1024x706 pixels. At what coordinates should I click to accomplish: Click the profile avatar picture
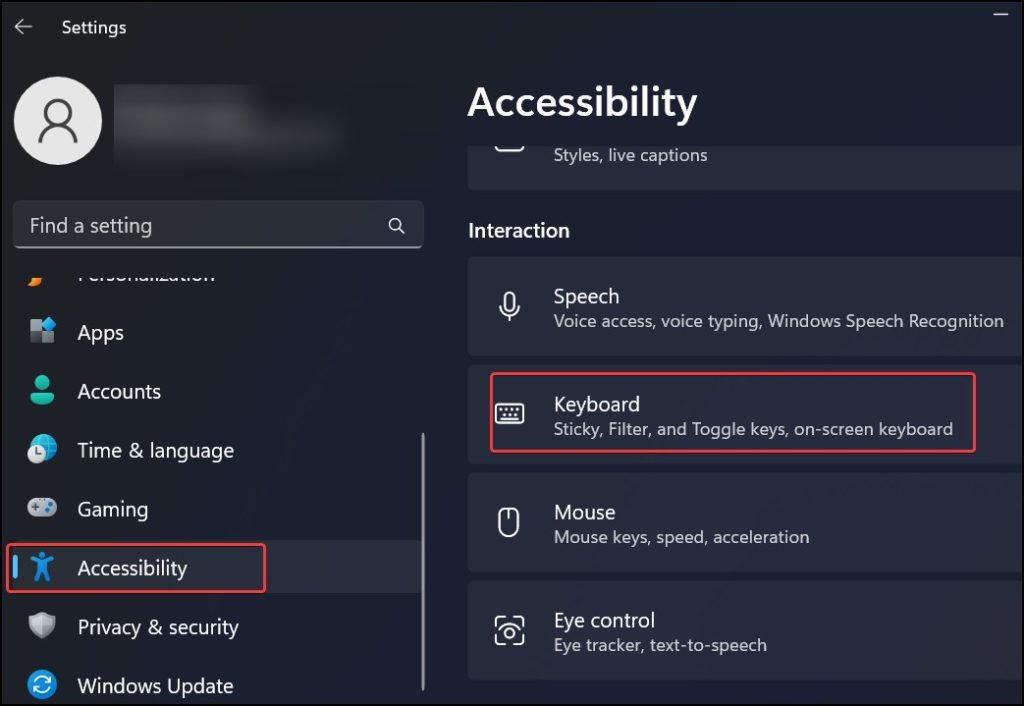click(x=58, y=120)
